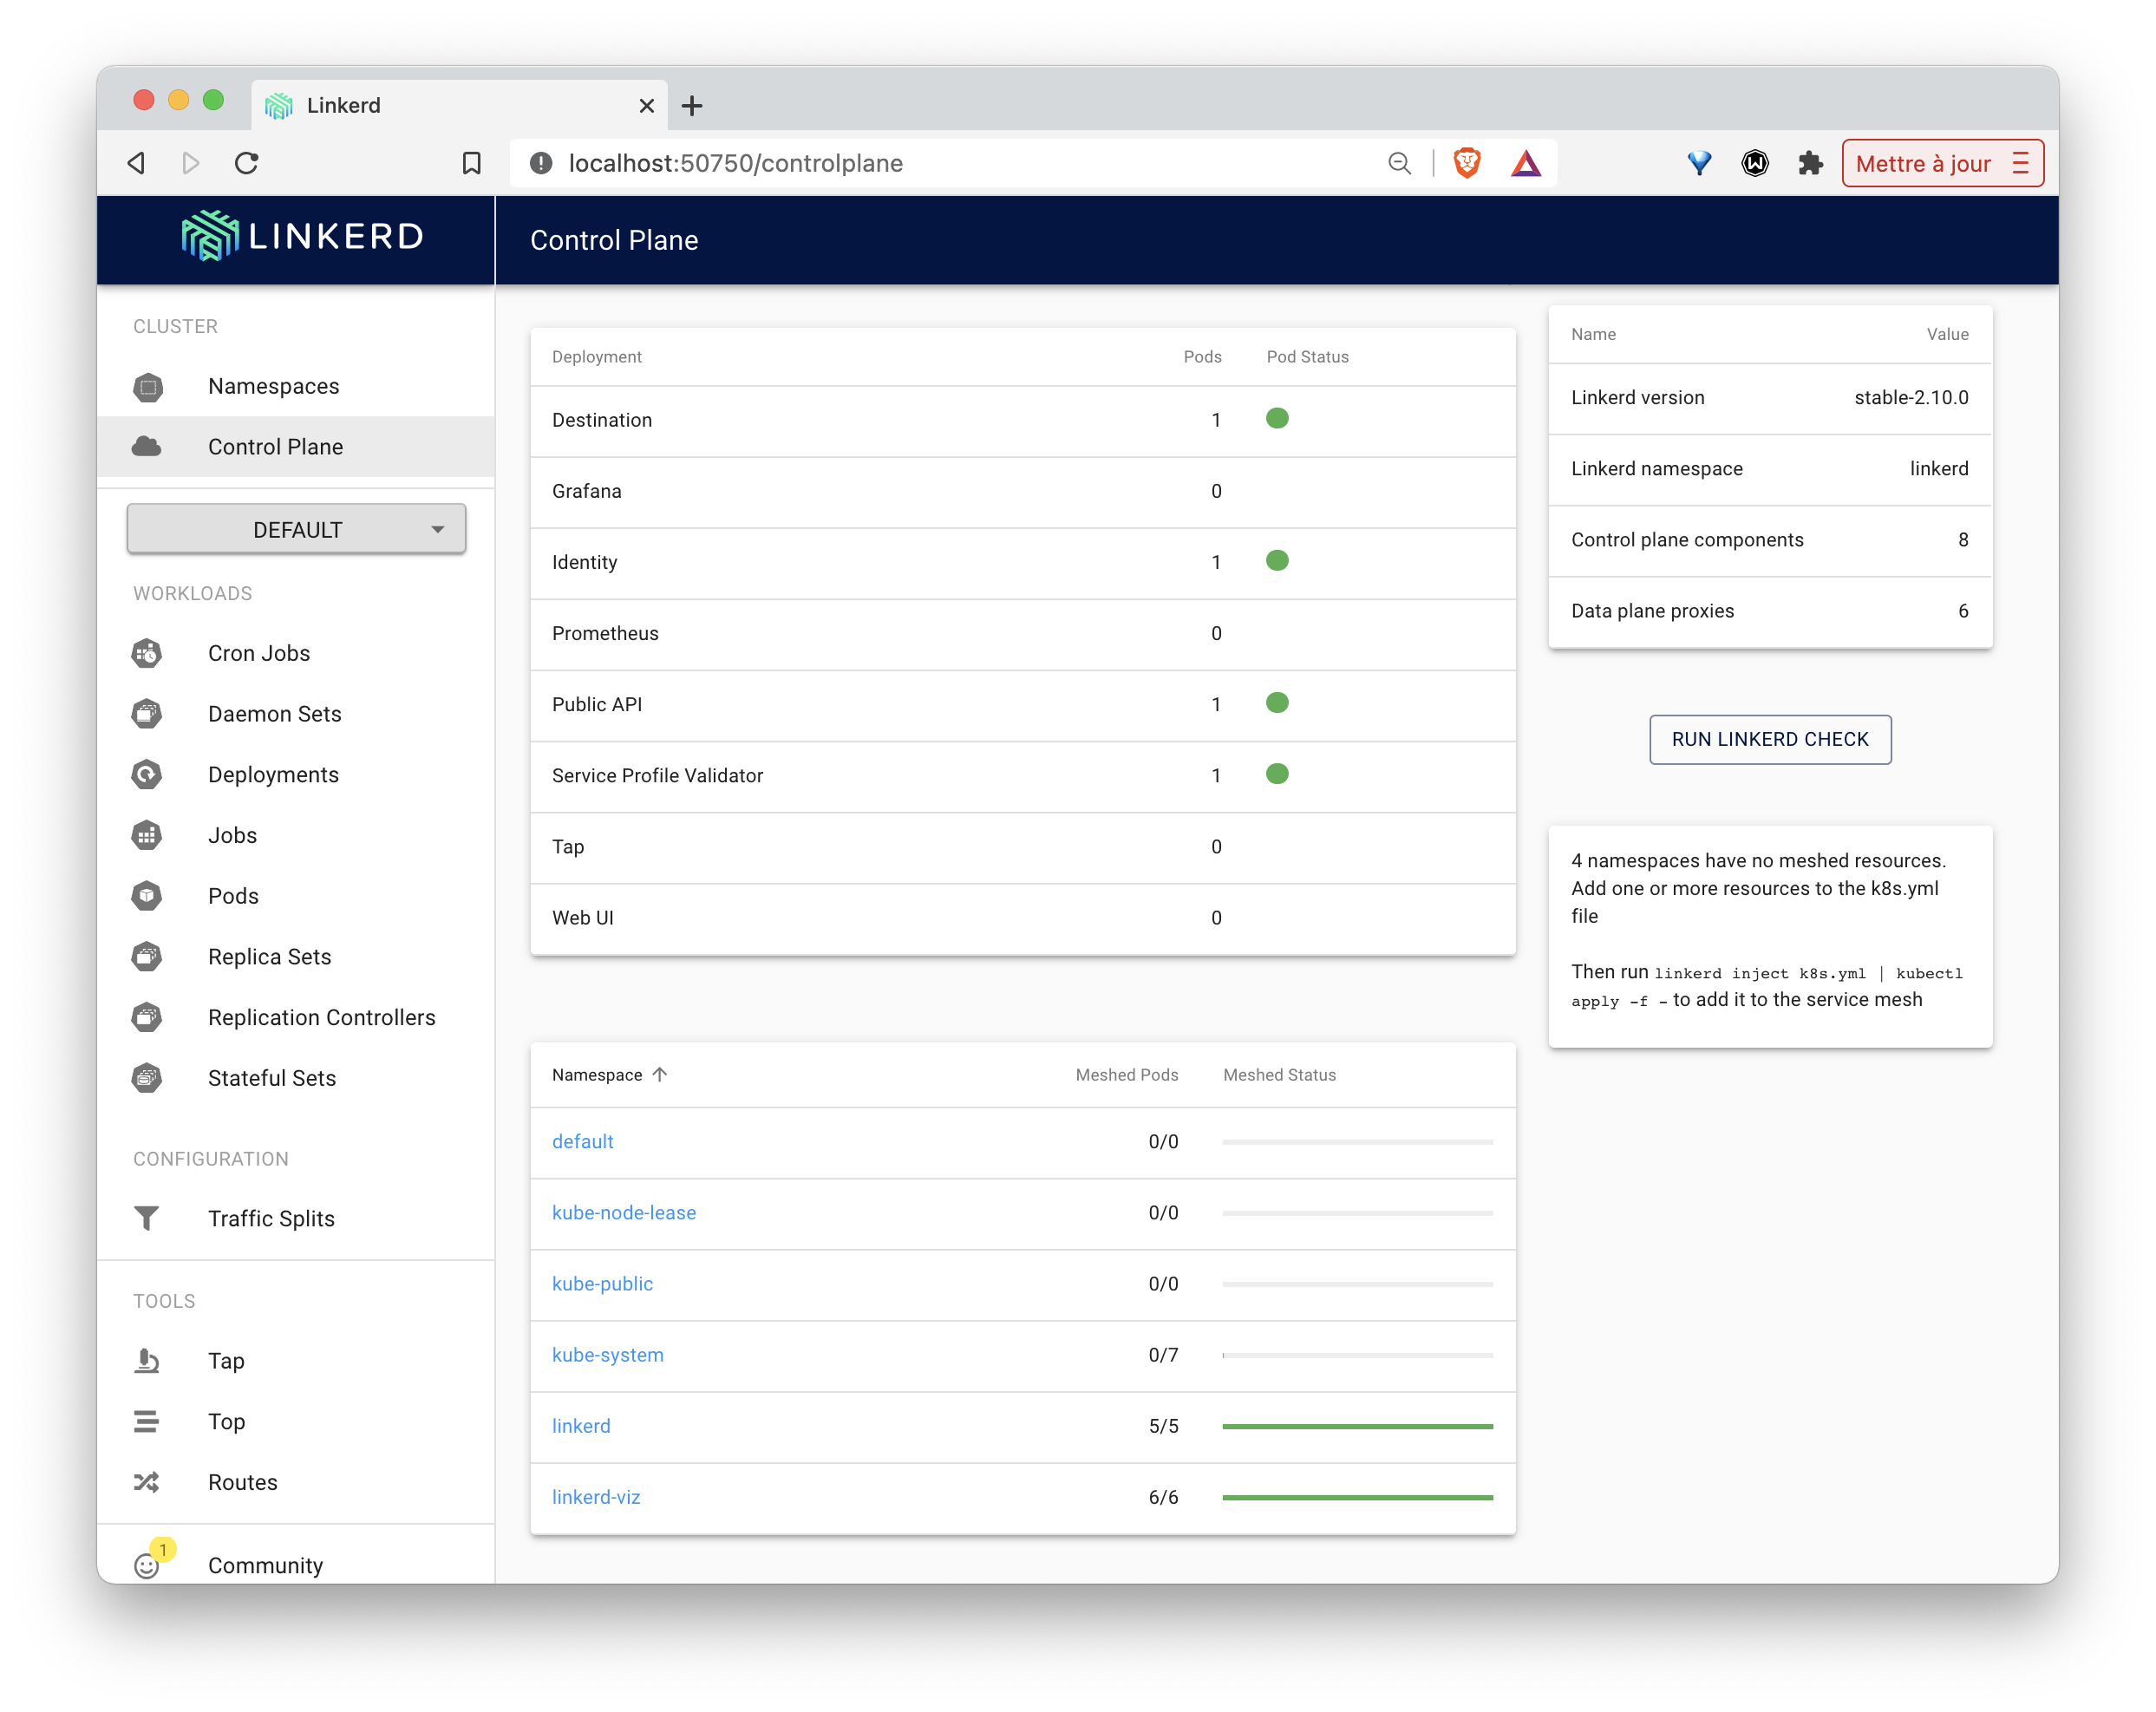
Task: Open Traffic Splits configuration
Action: [x=296, y=1218]
